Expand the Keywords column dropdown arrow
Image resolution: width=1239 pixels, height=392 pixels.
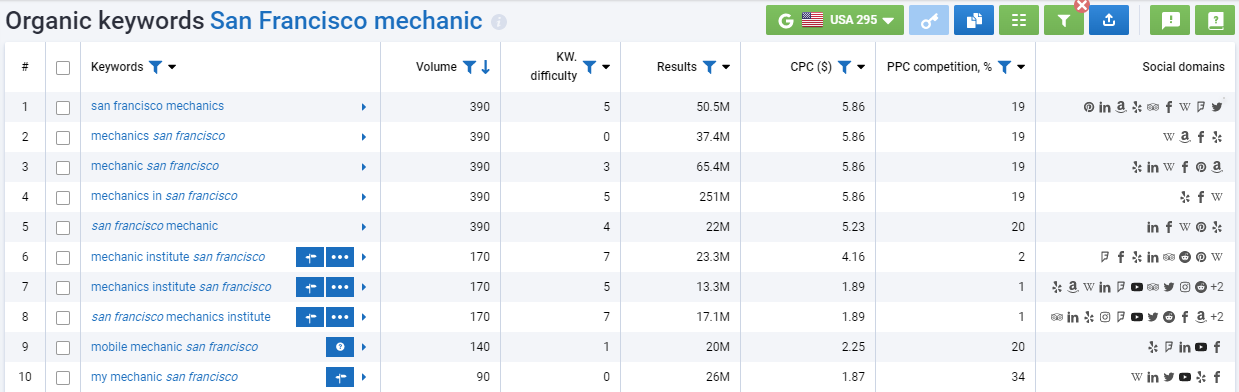(x=172, y=67)
